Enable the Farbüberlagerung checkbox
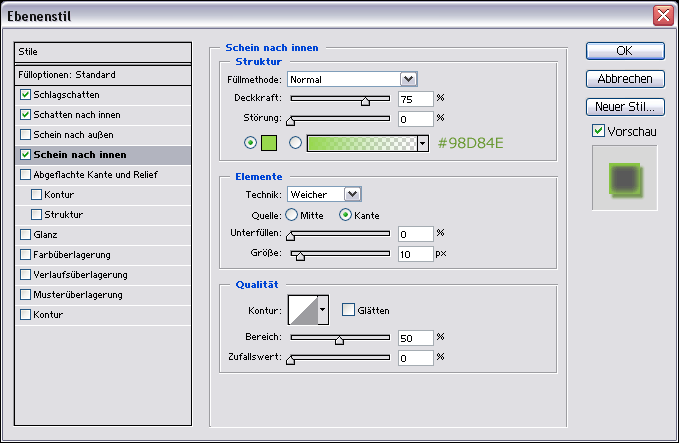679x443 pixels. (26, 254)
